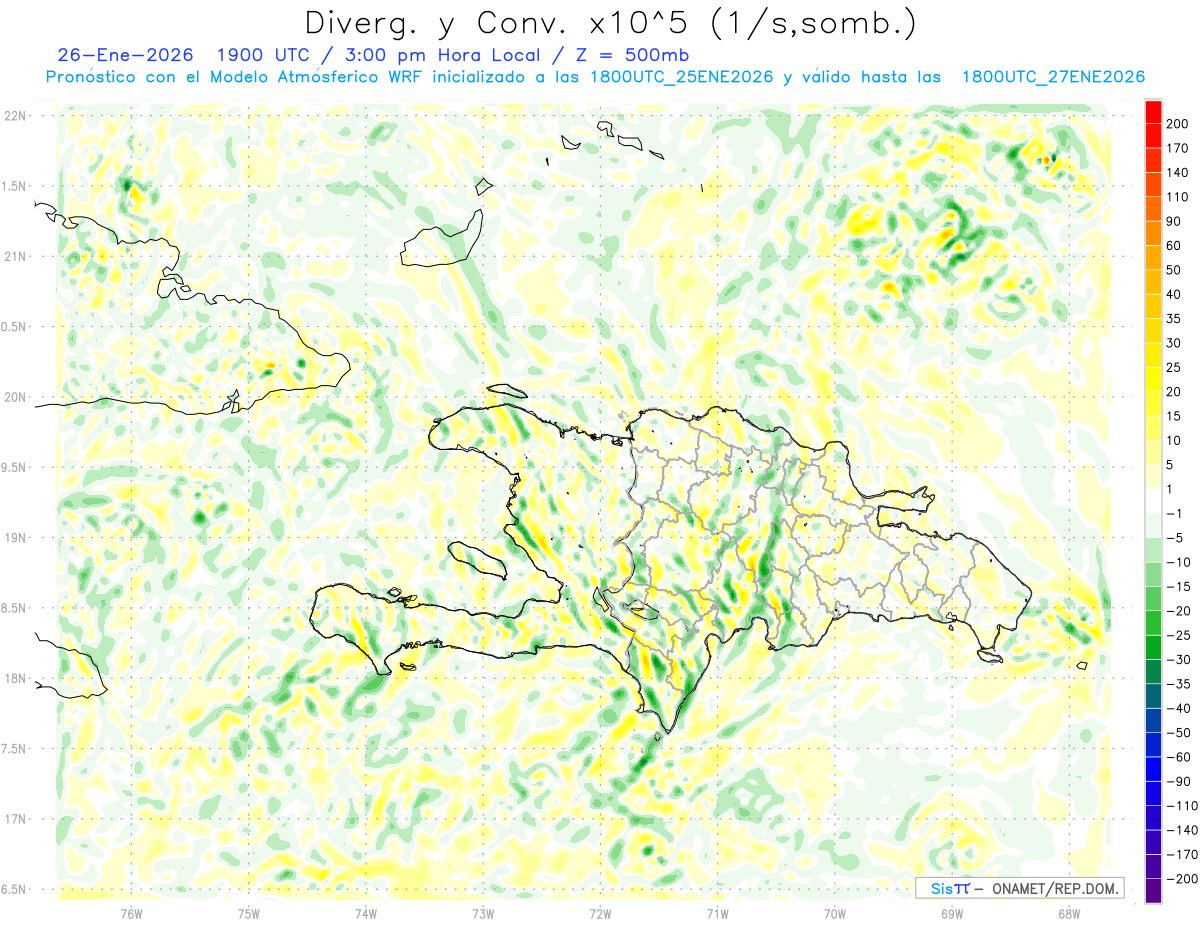Click the '72W' longitude label
The width and height of the screenshot is (1200, 927).
(600, 913)
